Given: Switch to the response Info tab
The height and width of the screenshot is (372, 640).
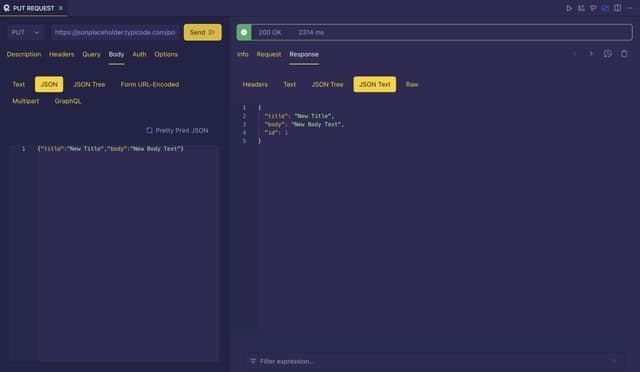Looking at the screenshot, I should (242, 54).
